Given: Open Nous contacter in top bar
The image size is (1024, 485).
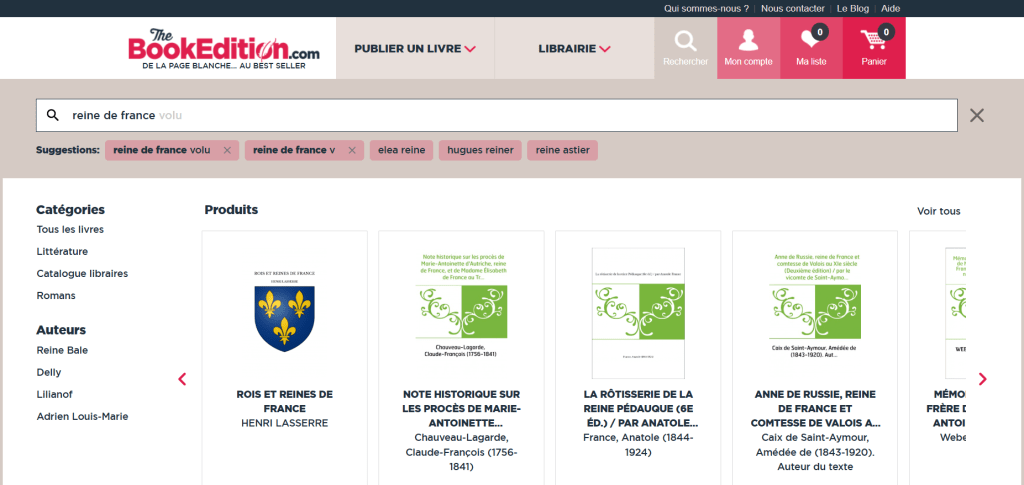Looking at the screenshot, I should click(792, 8).
